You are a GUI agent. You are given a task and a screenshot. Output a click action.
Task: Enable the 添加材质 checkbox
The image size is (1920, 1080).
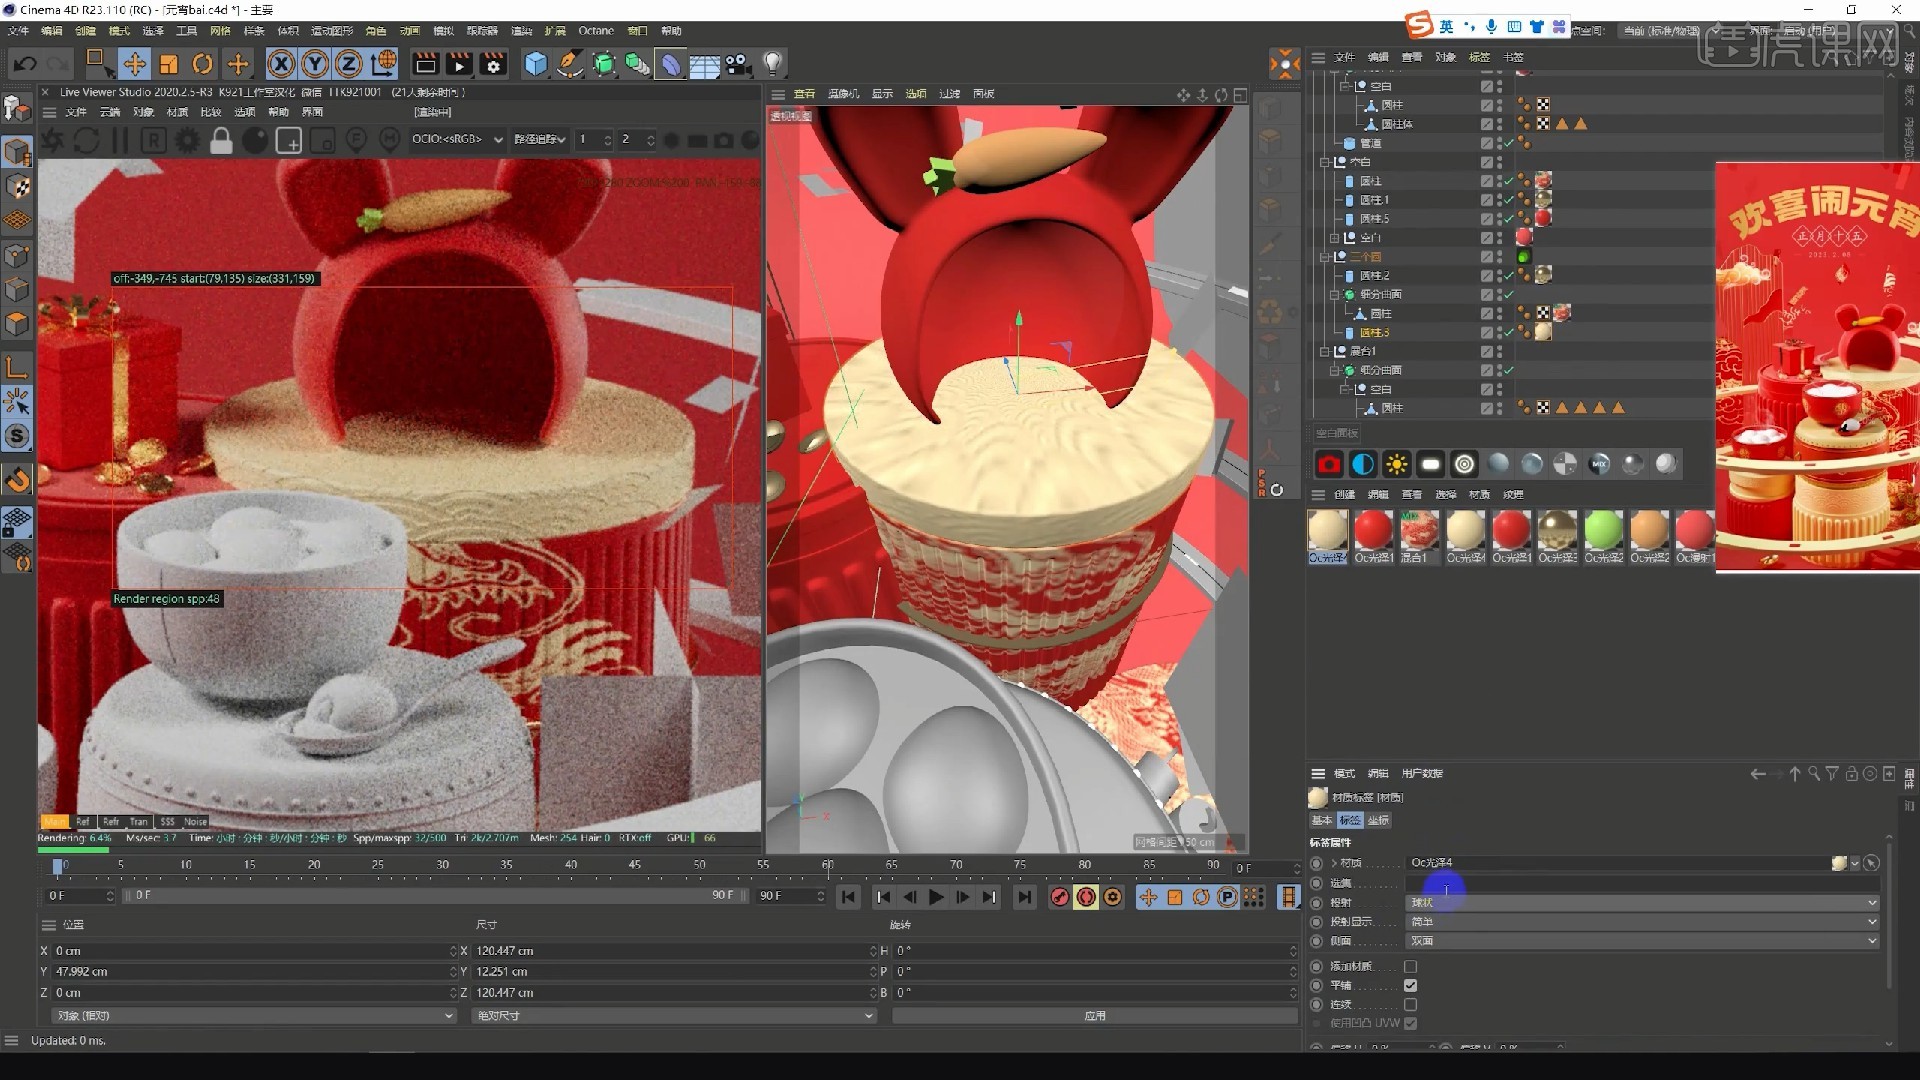1410,967
